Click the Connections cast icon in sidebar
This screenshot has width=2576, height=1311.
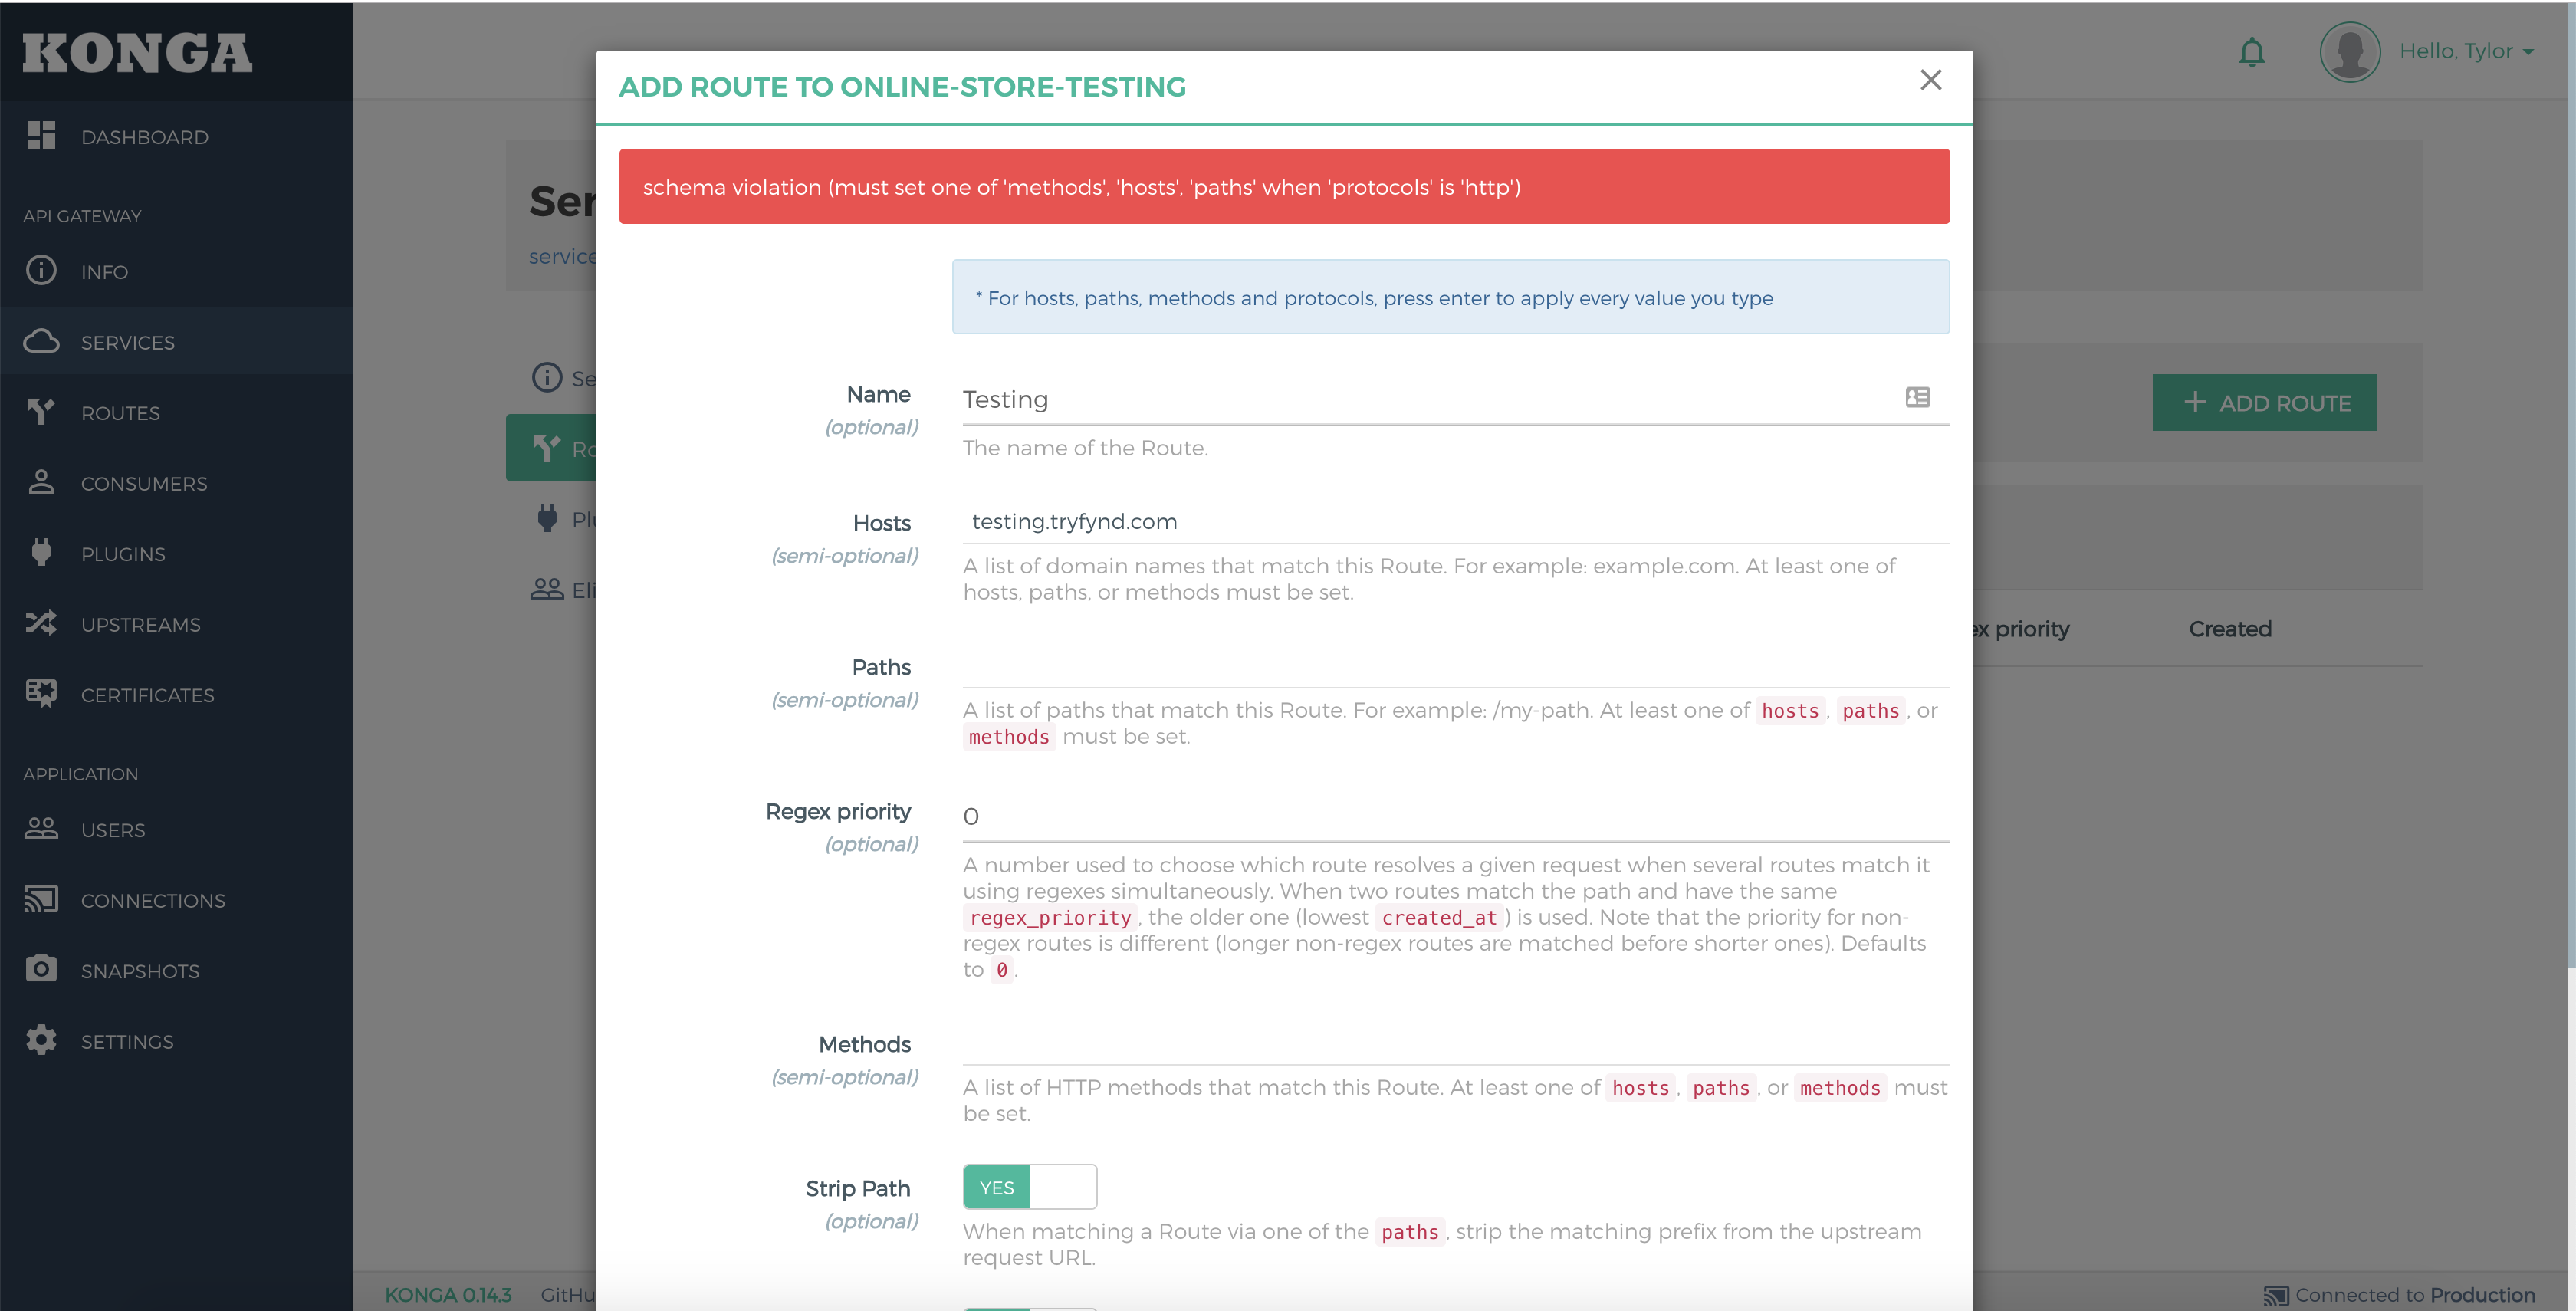(41, 899)
